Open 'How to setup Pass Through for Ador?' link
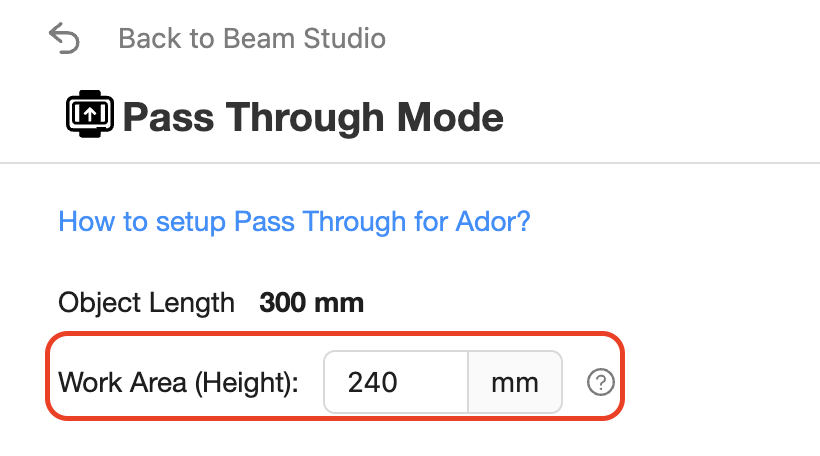This screenshot has height=456, width=820. pyautogui.click(x=294, y=221)
